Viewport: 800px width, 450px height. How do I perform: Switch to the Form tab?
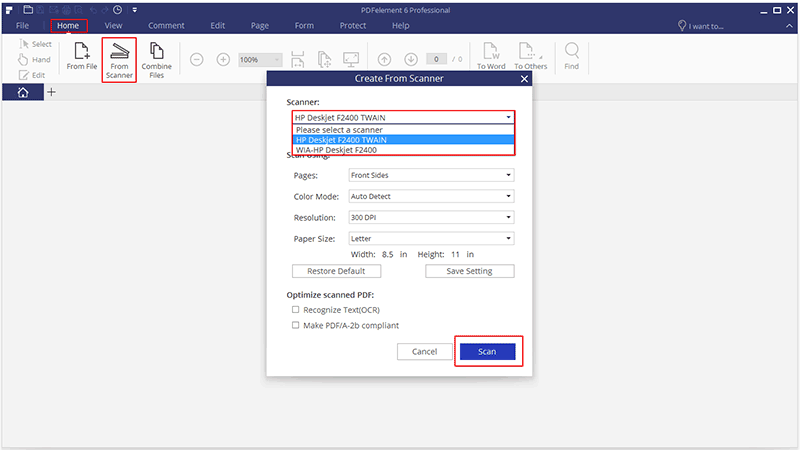[304, 26]
